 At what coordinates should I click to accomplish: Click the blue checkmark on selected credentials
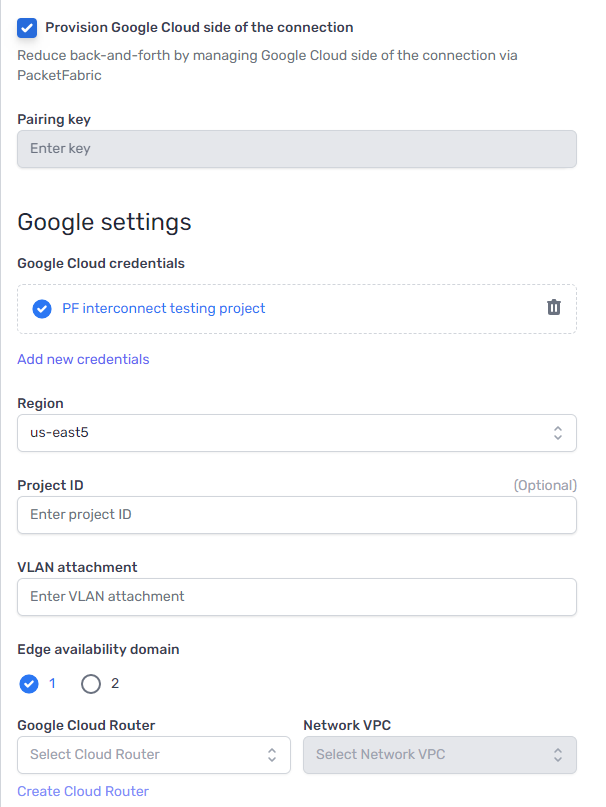(42, 308)
